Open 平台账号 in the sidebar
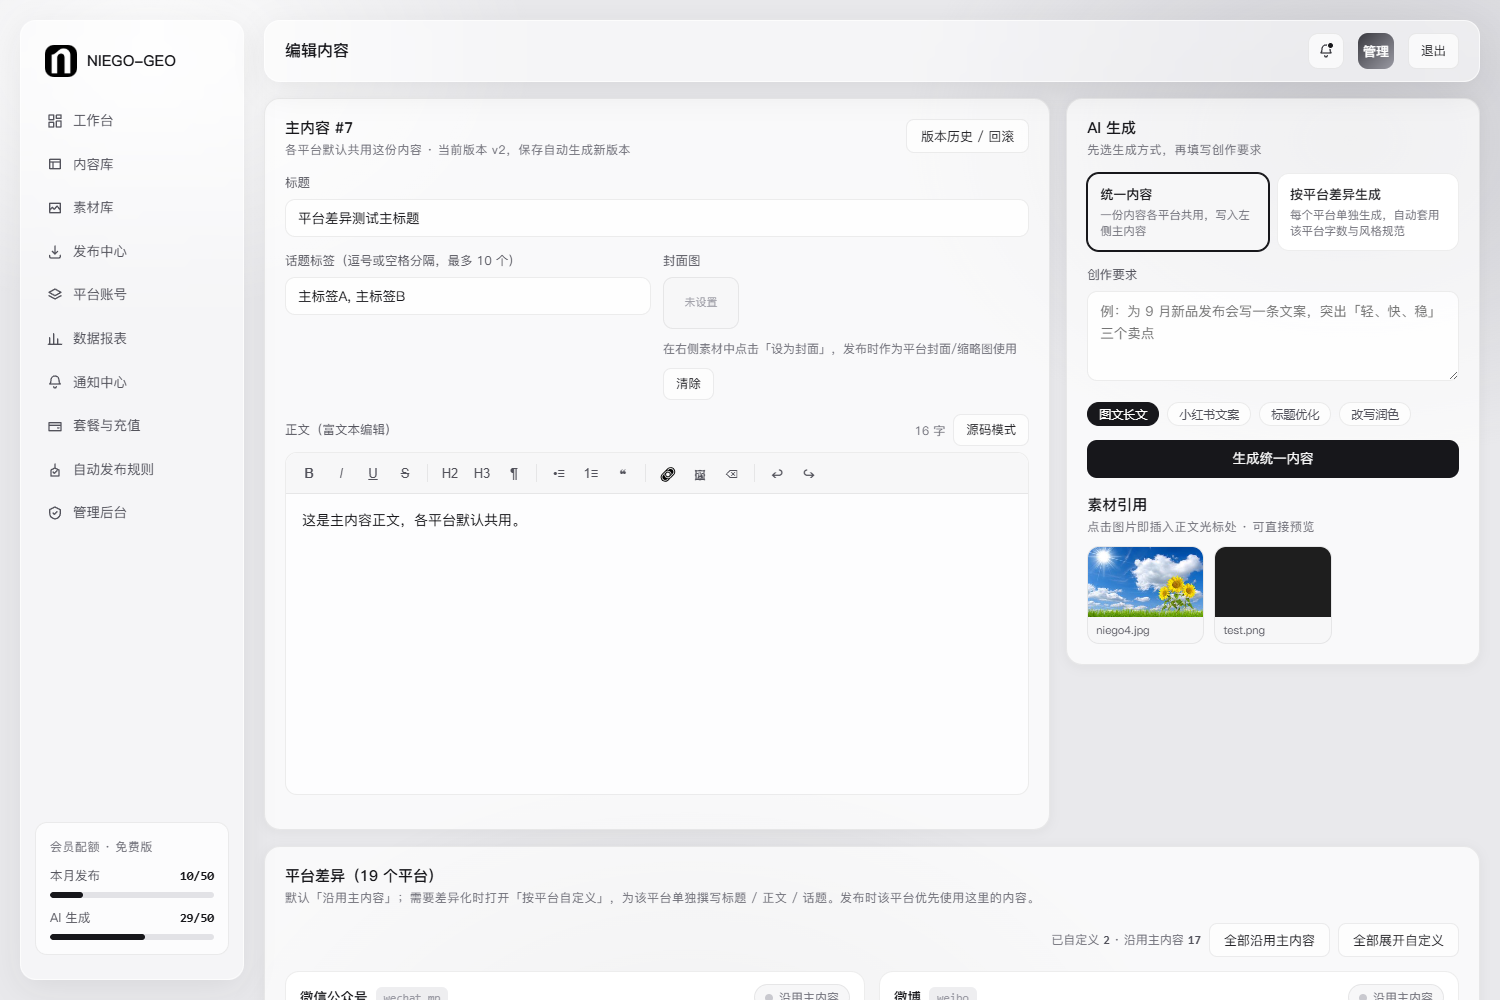Image resolution: width=1500 pixels, height=1000 pixels. point(132,295)
